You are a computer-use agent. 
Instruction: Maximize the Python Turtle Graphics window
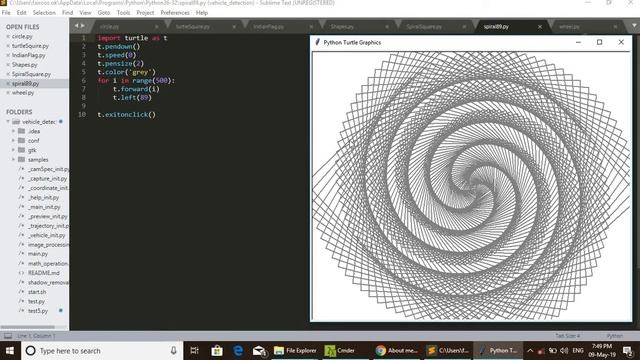click(x=600, y=42)
